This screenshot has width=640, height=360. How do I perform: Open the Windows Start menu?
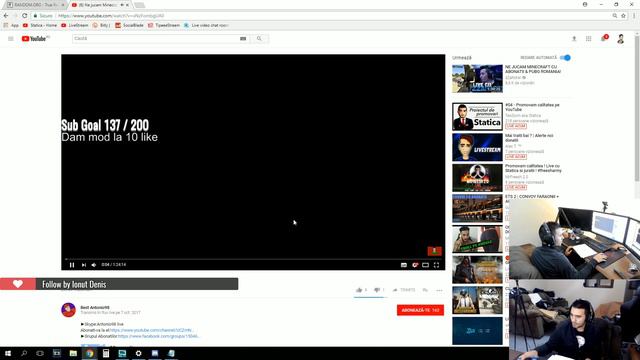(7, 353)
